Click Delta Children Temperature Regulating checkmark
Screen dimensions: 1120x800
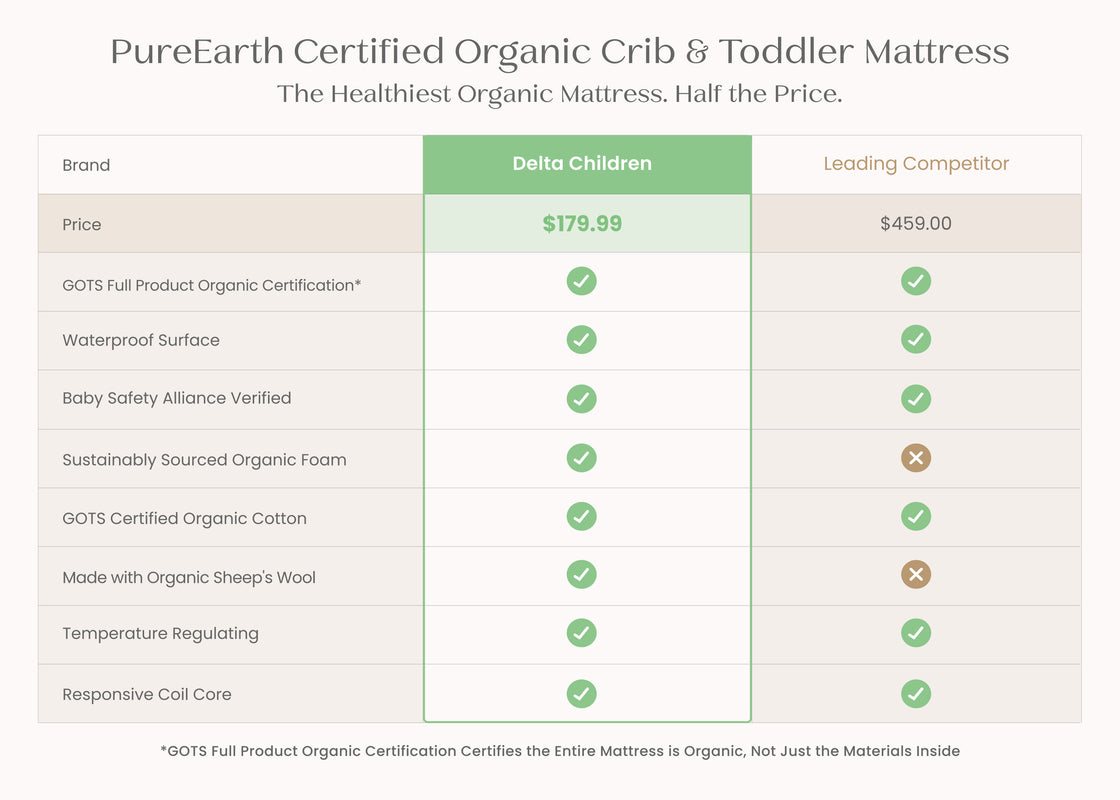coord(581,633)
